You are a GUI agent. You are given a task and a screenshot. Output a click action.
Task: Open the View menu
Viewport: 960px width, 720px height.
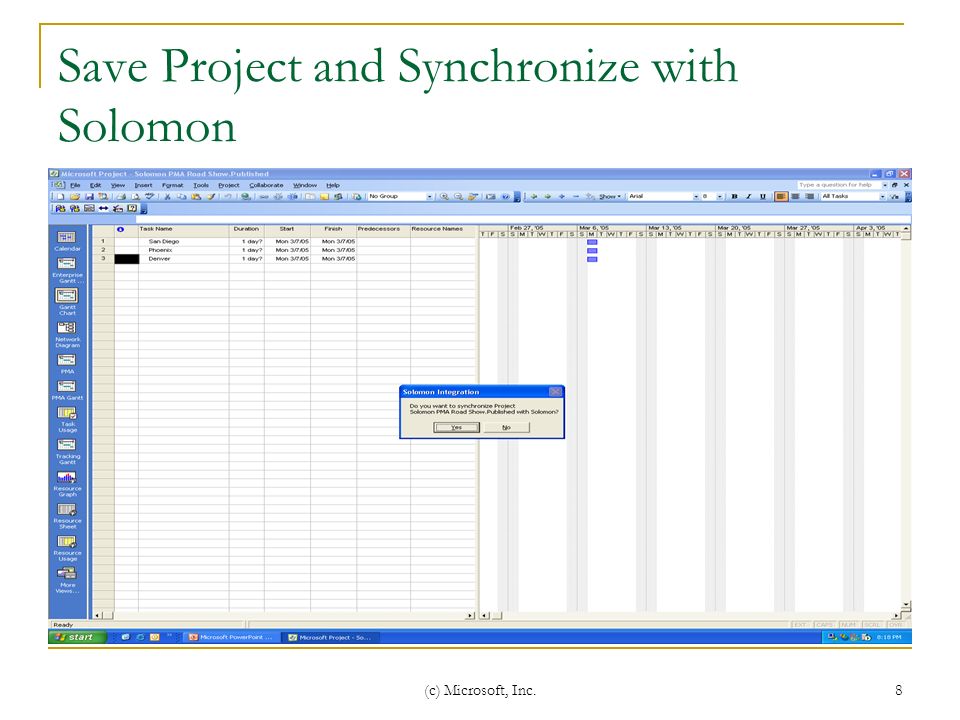pyautogui.click(x=118, y=185)
